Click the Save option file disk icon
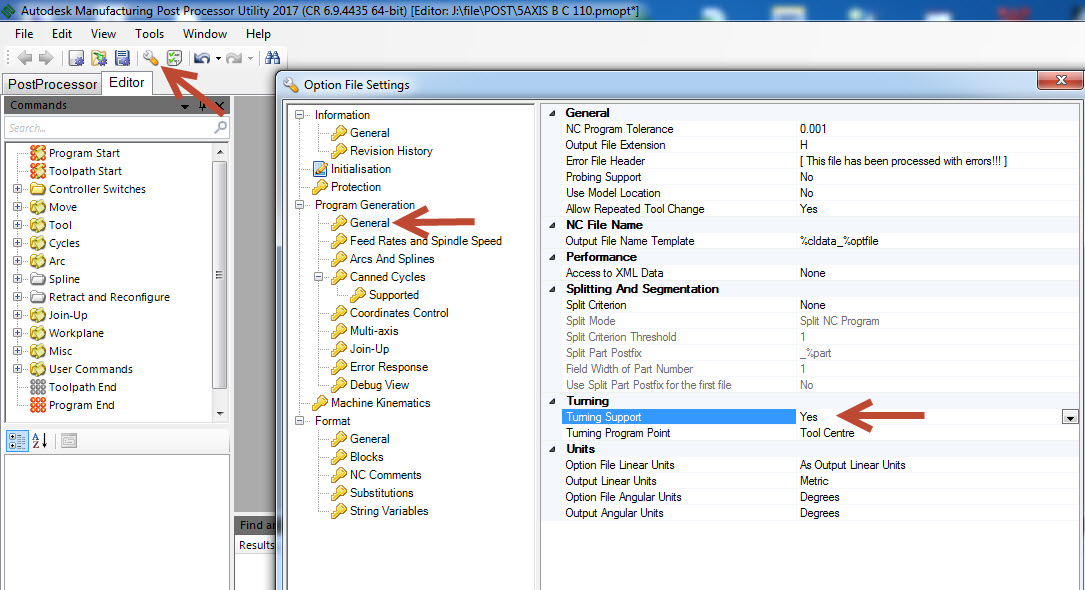The width and height of the screenshot is (1085, 590). [122, 58]
